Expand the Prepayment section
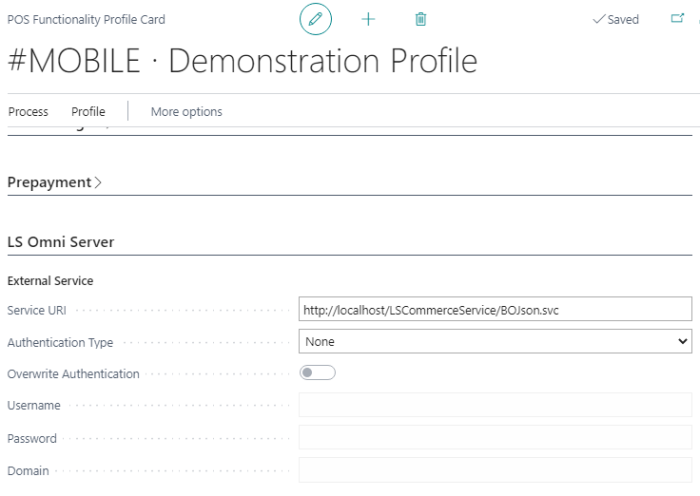This screenshot has height=496, width=700. (55, 182)
